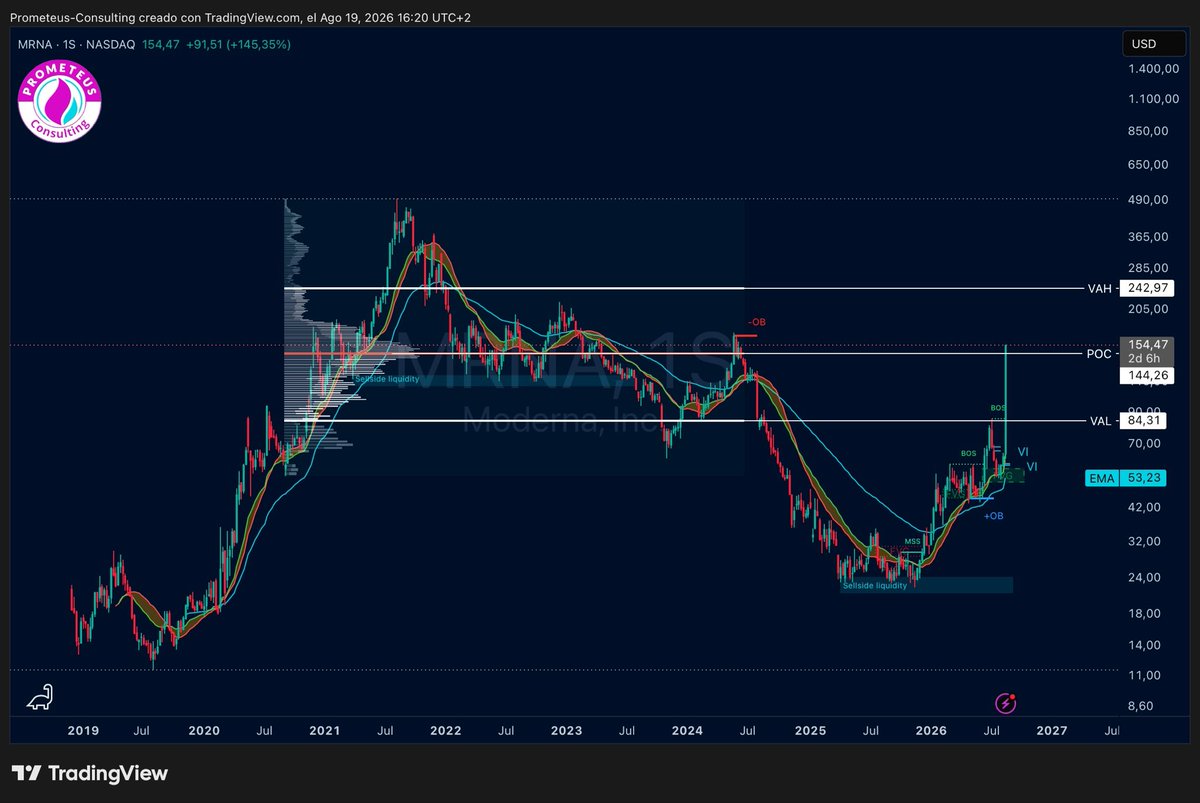Select the VAL label on the chart
1200x803 pixels.
coord(1099,421)
